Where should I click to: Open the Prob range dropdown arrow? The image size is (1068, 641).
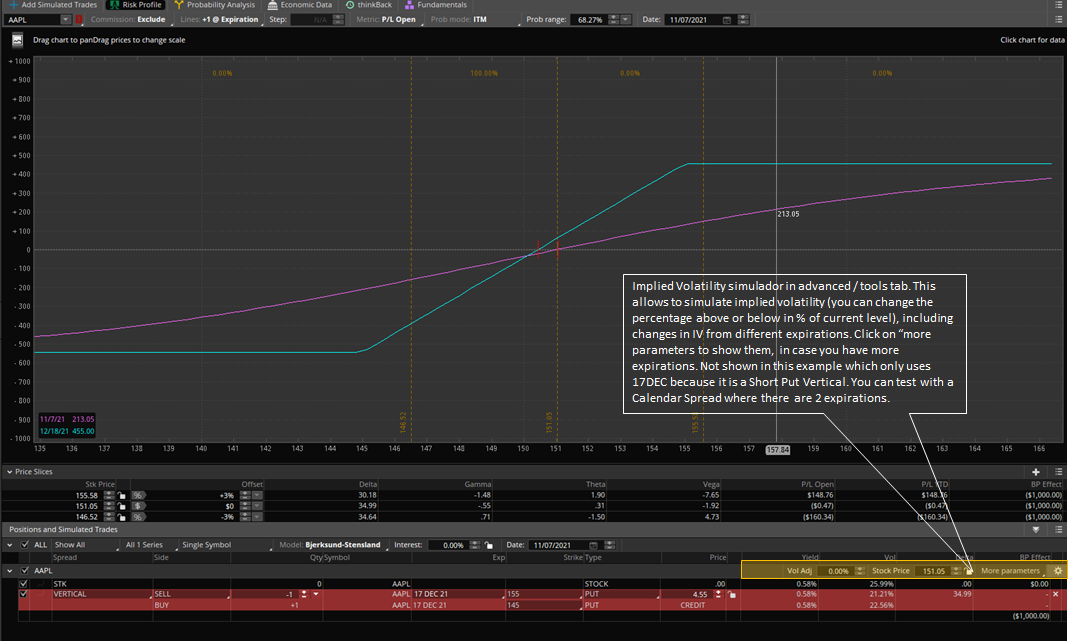coord(626,18)
